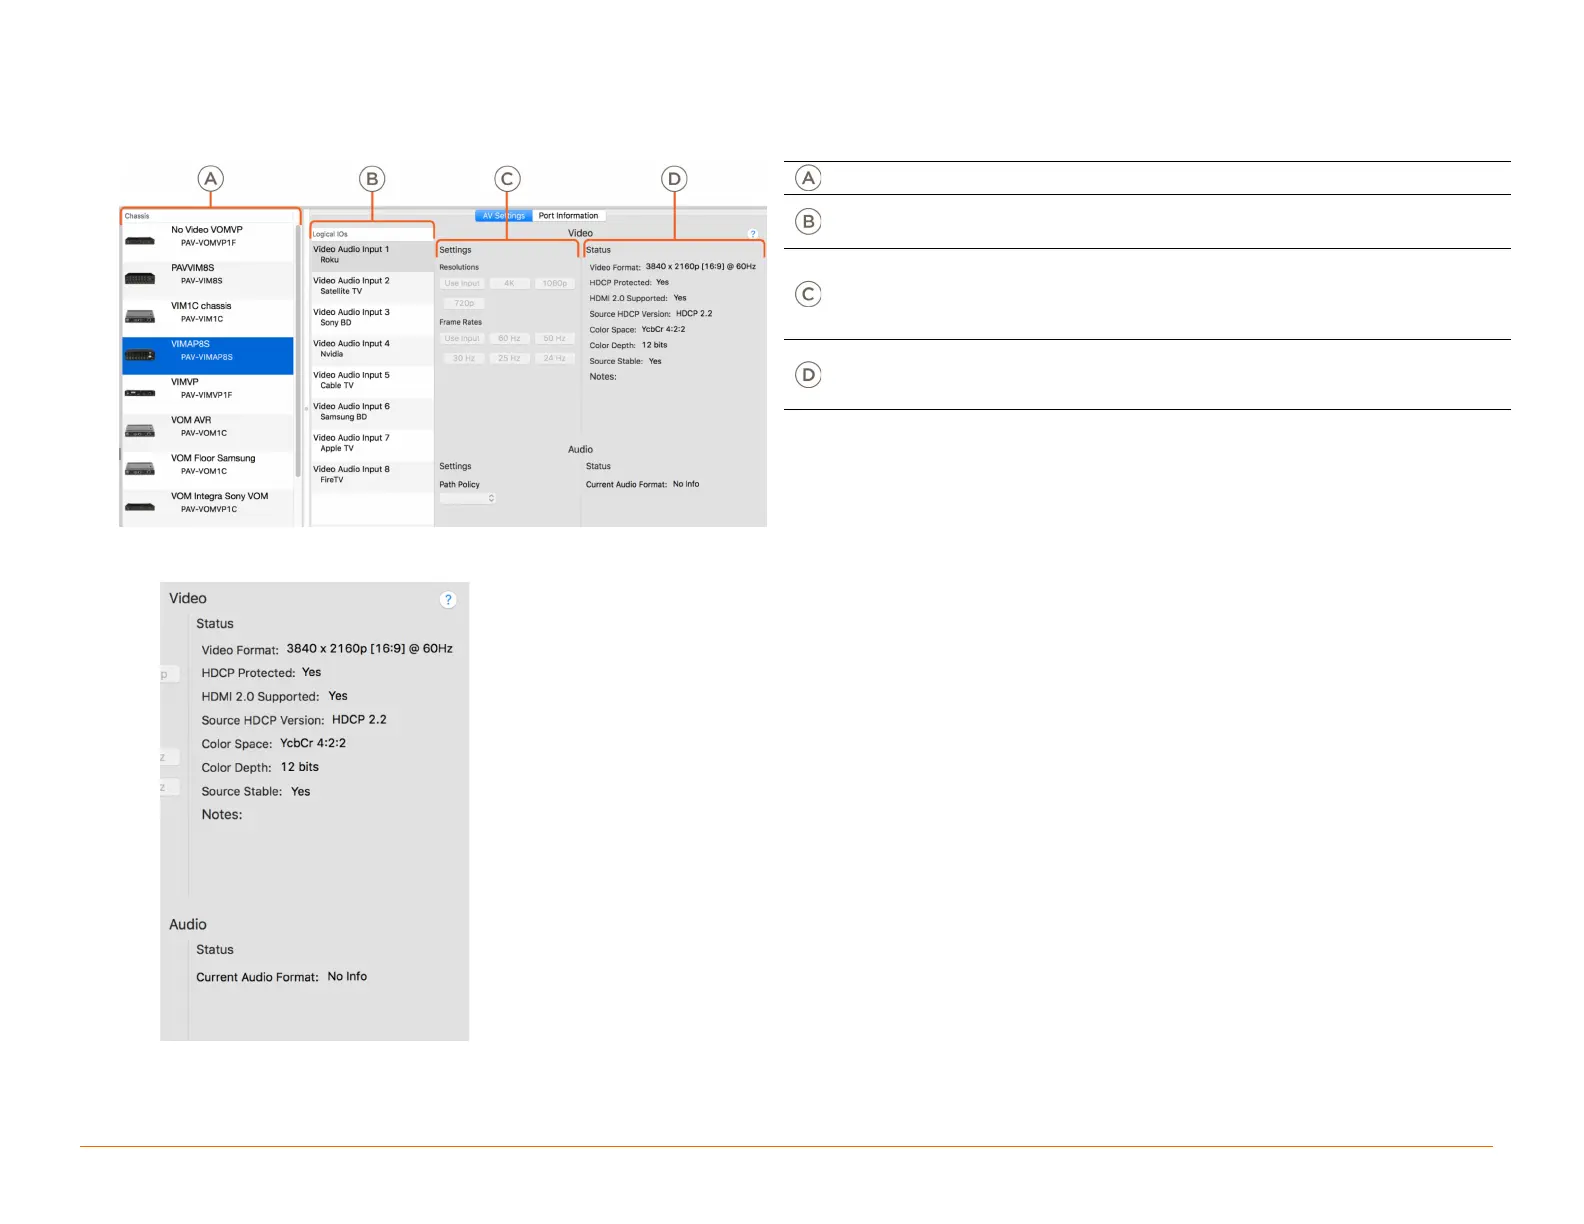Click YcbCr 4:2:2 value in enlarged Status panel
The height and width of the screenshot is (1224, 1584).
point(313,743)
